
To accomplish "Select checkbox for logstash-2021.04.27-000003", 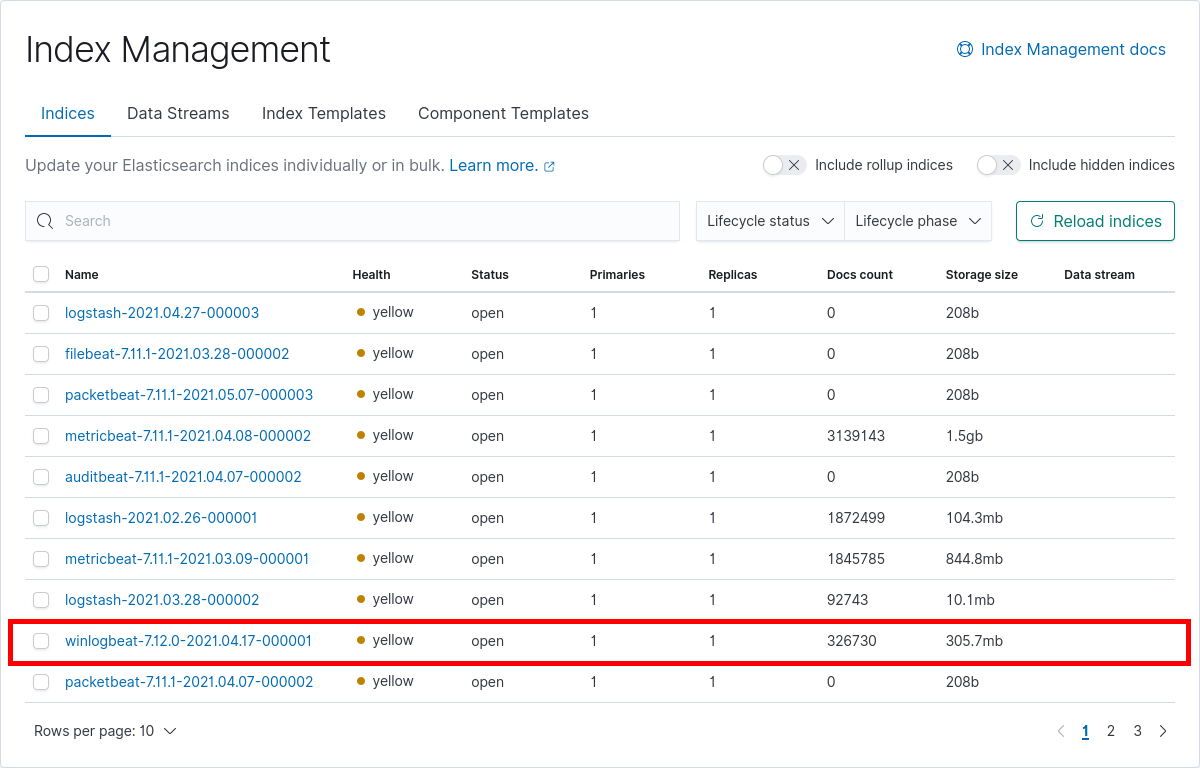I will tap(41, 313).
